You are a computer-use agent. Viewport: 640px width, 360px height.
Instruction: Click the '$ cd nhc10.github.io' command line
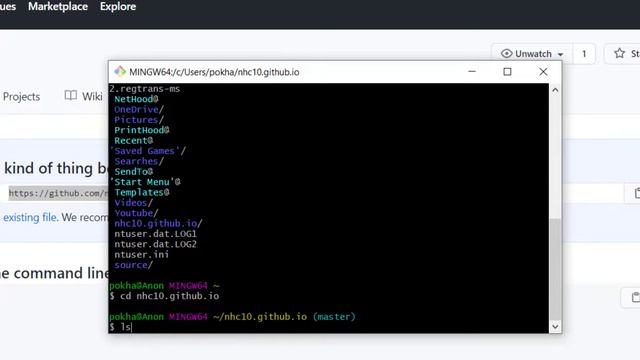point(164,296)
